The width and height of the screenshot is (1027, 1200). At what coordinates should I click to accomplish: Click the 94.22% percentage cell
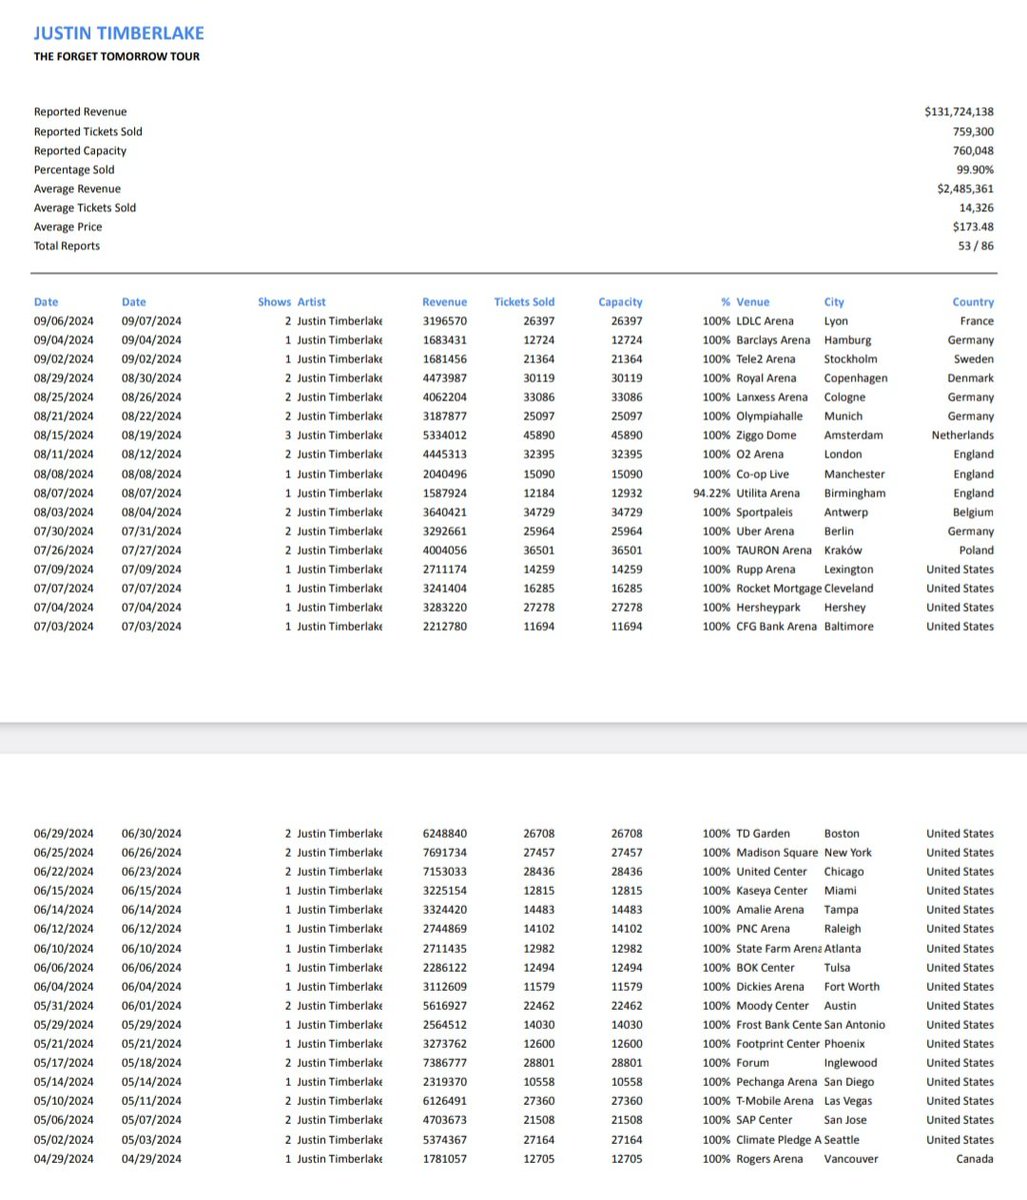click(712, 493)
